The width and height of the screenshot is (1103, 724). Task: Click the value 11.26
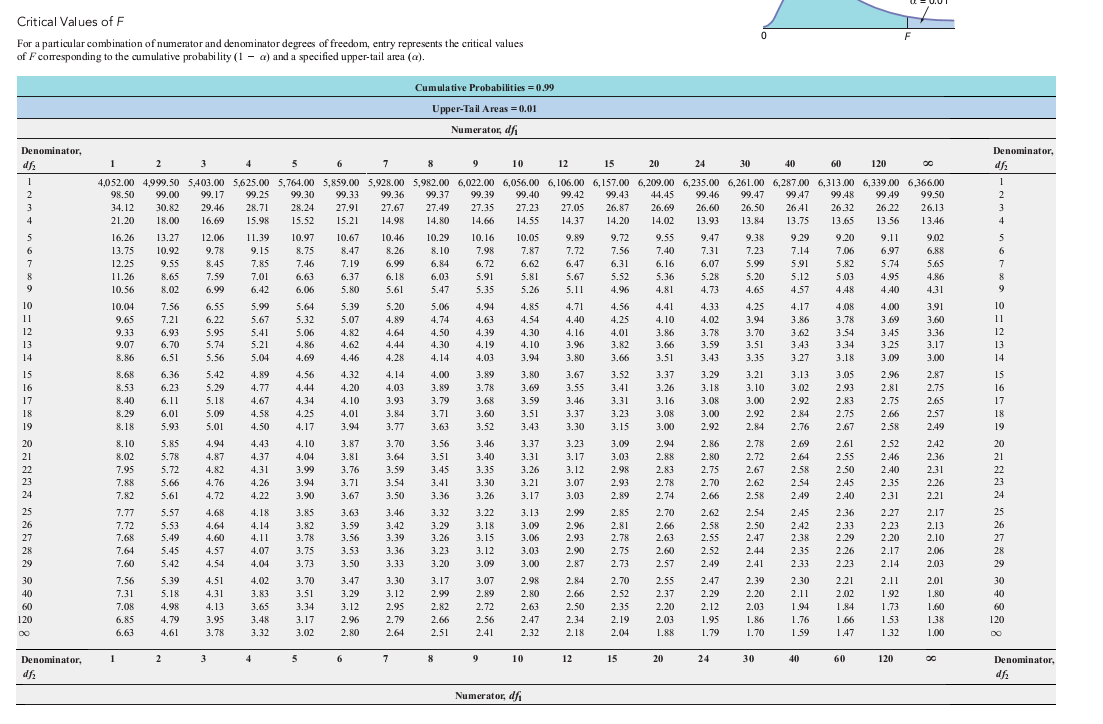pos(122,277)
